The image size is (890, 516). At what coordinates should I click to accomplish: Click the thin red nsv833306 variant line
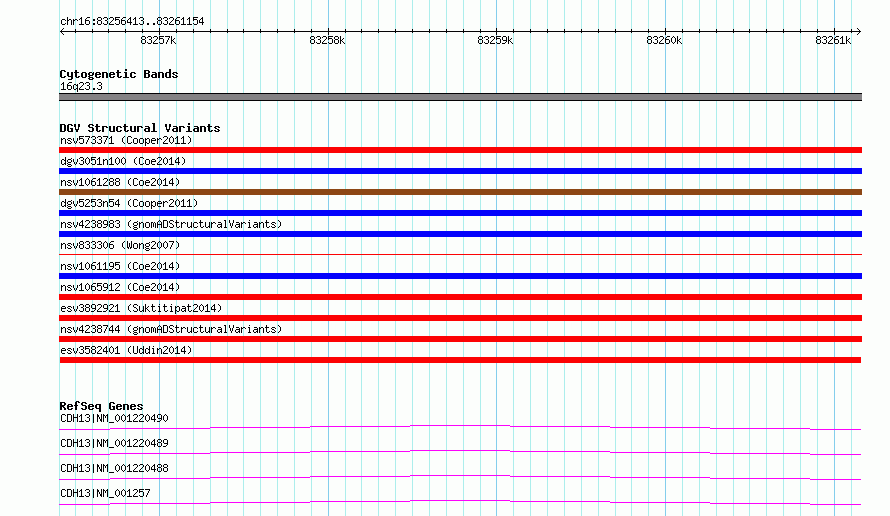(x=460, y=254)
